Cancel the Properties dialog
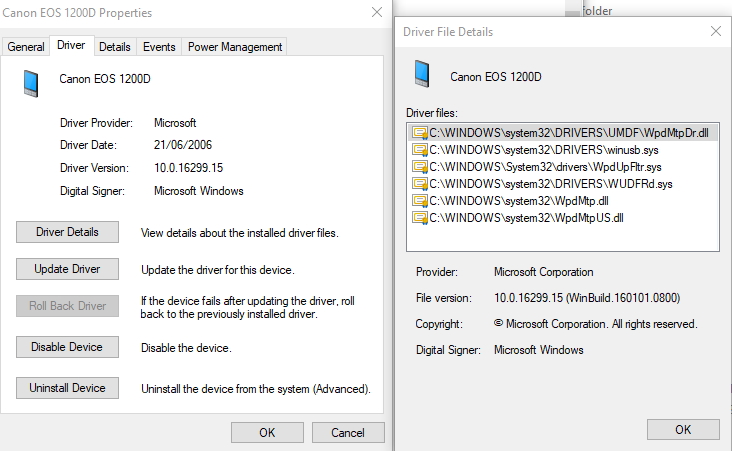 click(348, 433)
